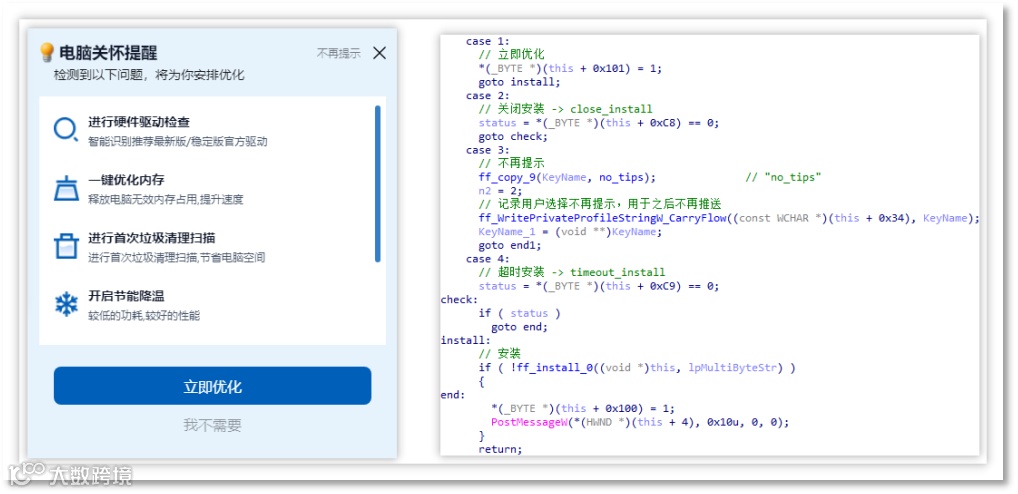This screenshot has height=494, width=1018.
Task: Click description 释放电脑无效内存占用,提升速度
Action: tap(166, 199)
